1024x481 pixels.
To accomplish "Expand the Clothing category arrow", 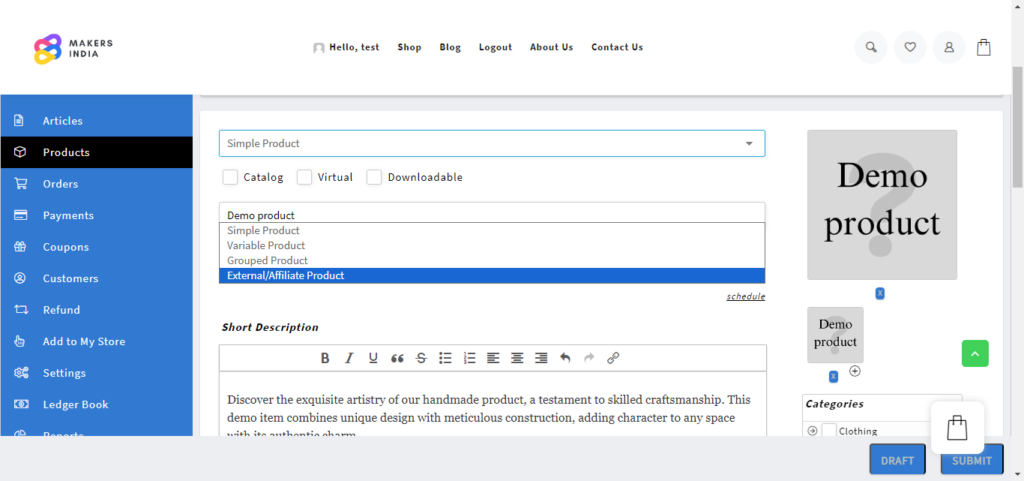I will (x=812, y=431).
